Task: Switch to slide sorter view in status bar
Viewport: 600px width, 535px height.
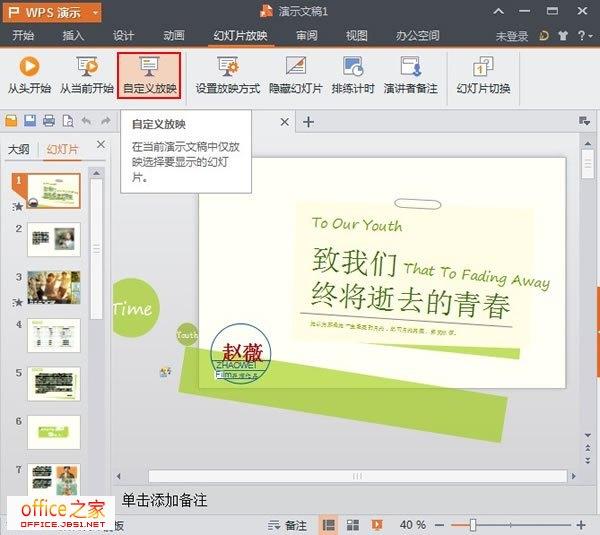Action: pos(352,525)
